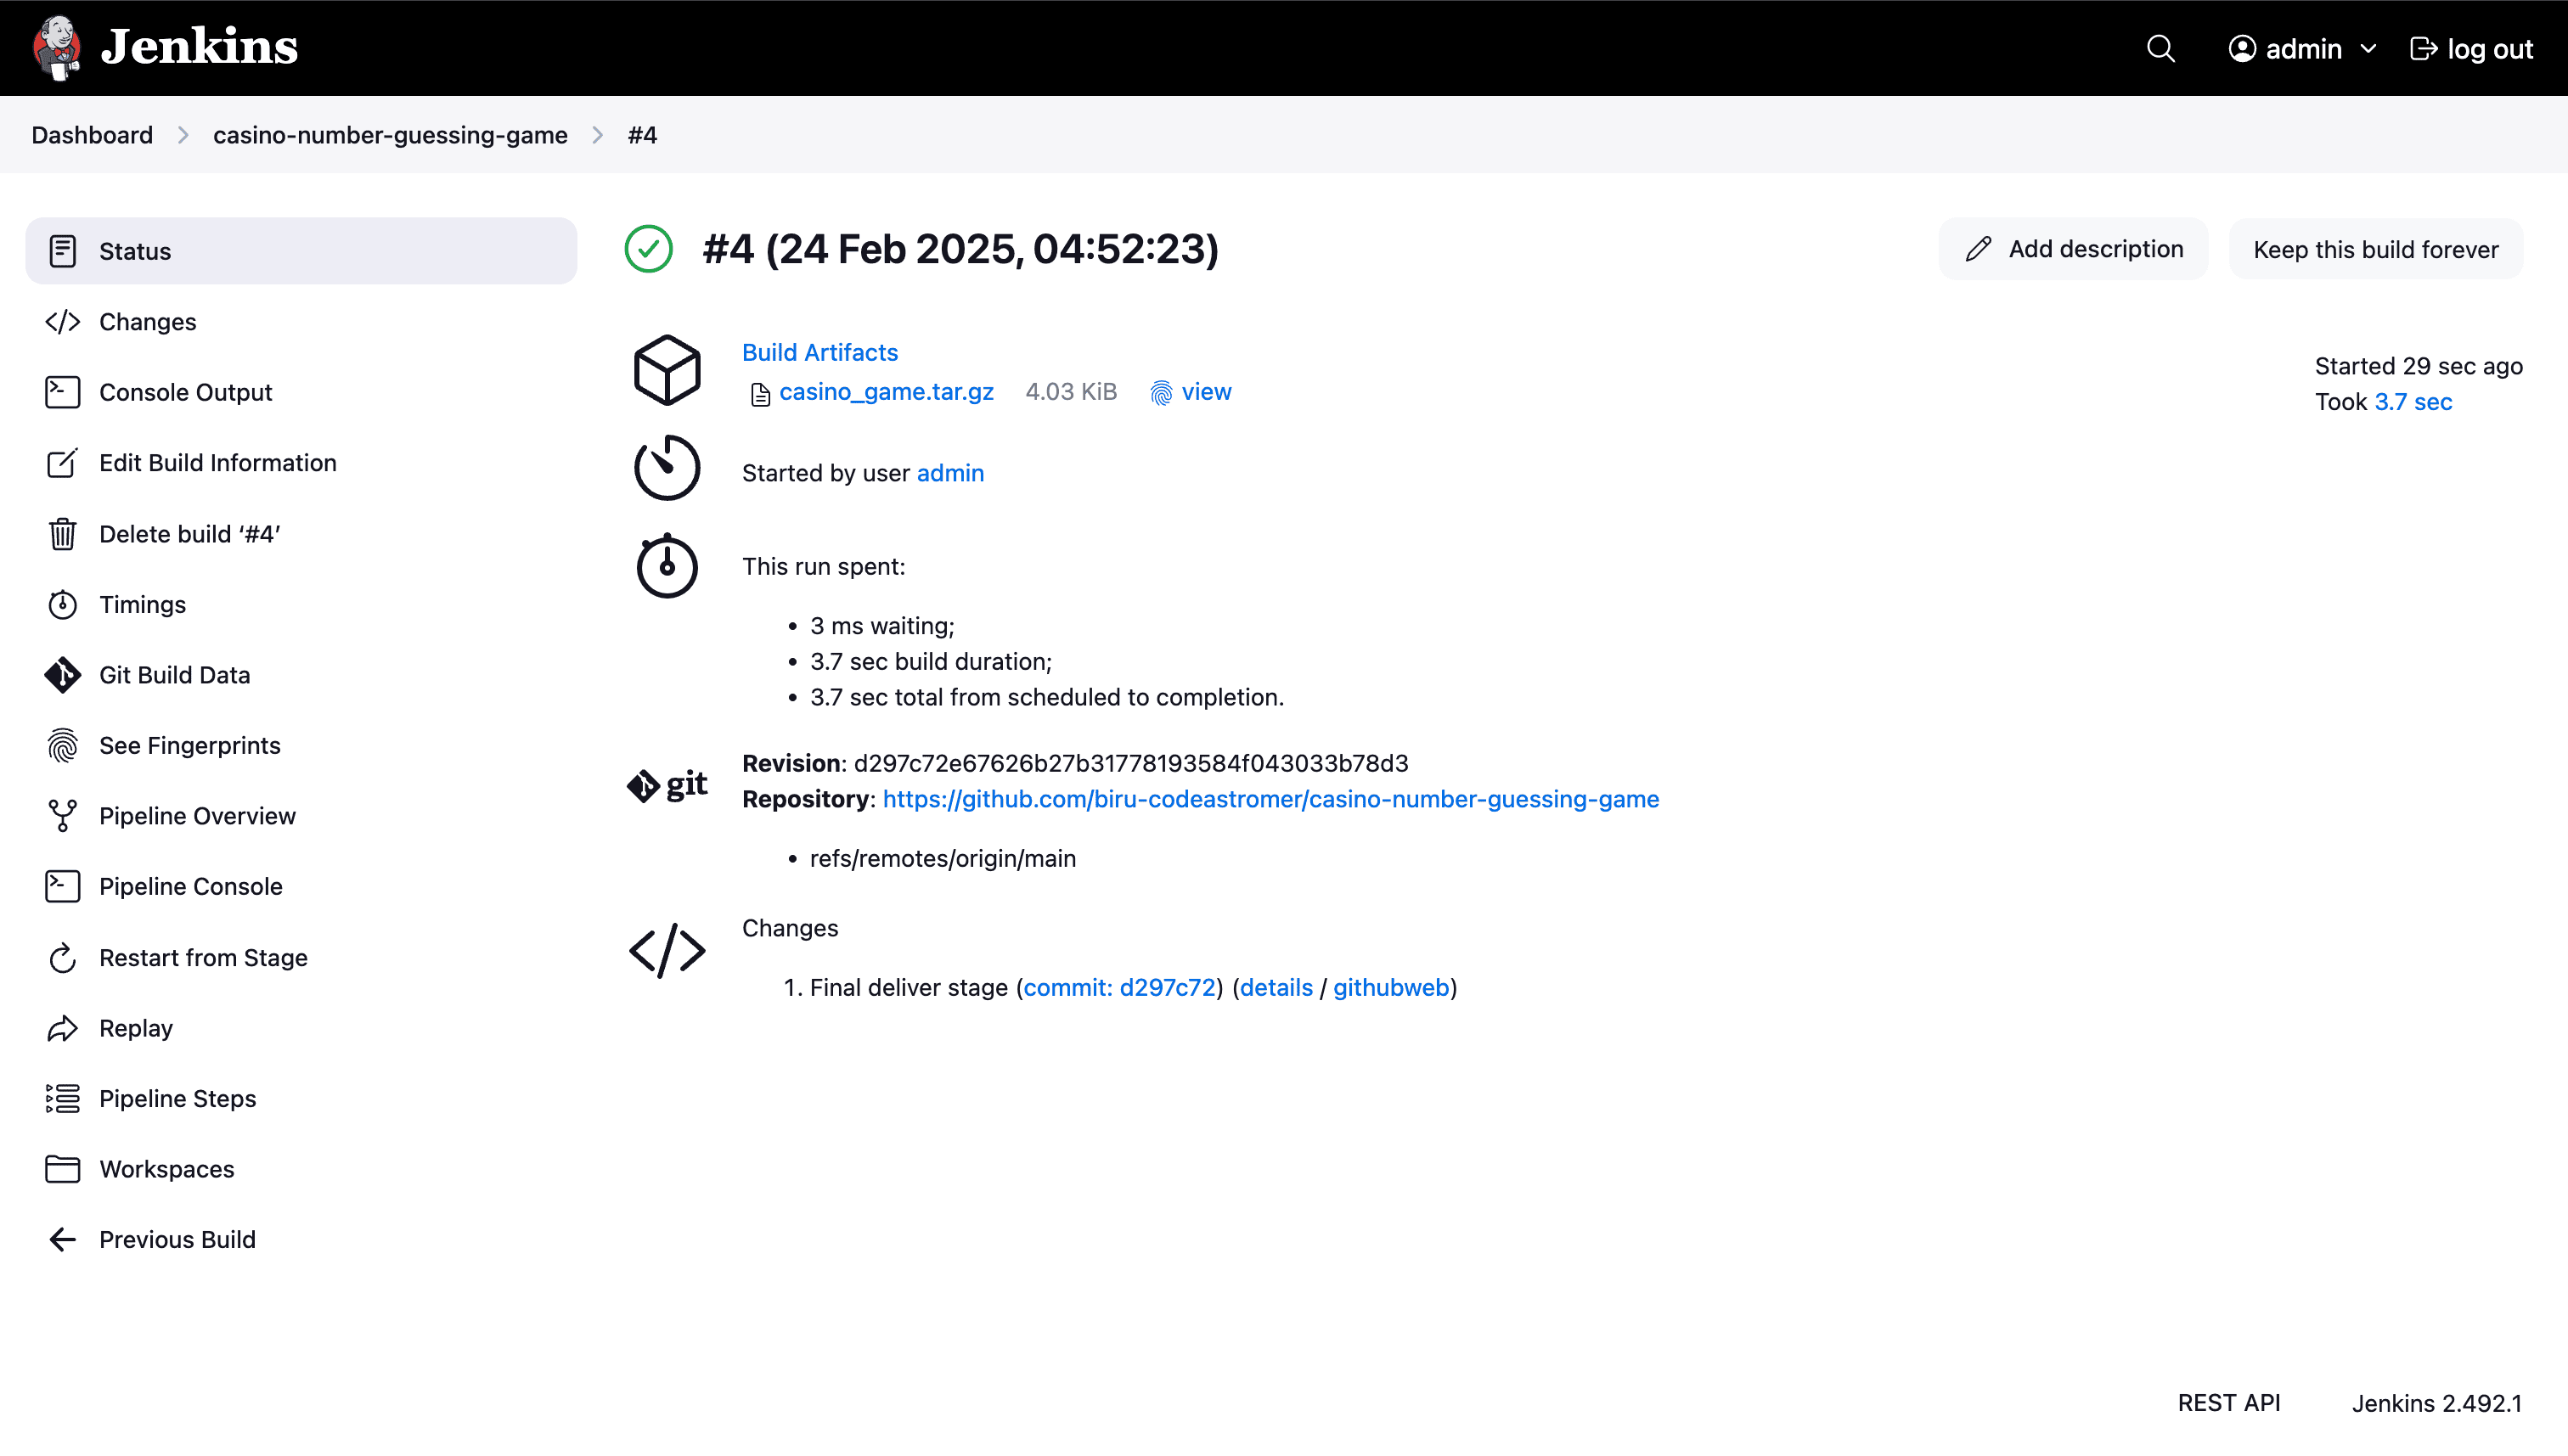
Task: Open the GitHub repository URL link
Action: [x=1270, y=799]
